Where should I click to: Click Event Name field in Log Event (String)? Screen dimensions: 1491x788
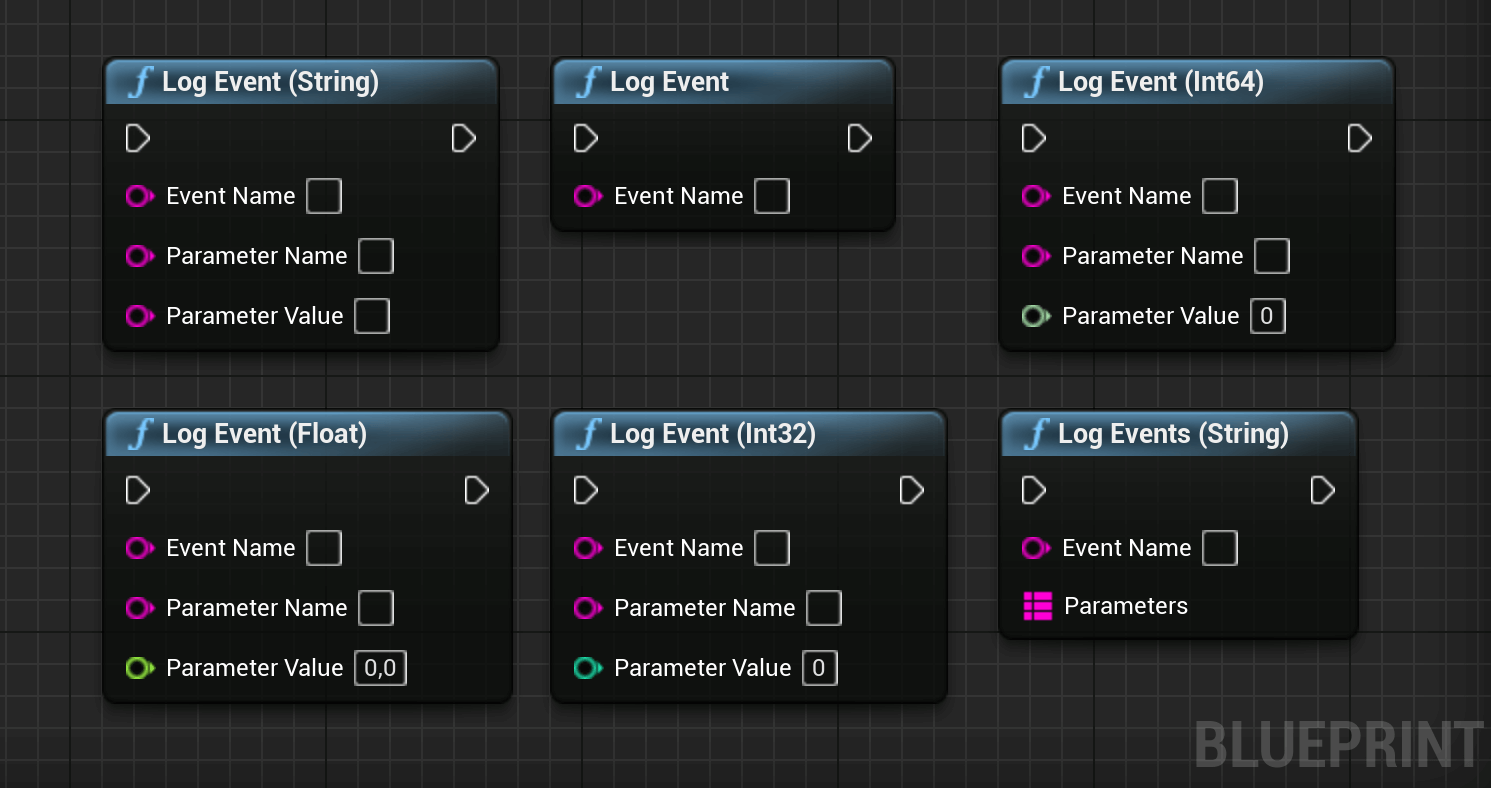324,196
